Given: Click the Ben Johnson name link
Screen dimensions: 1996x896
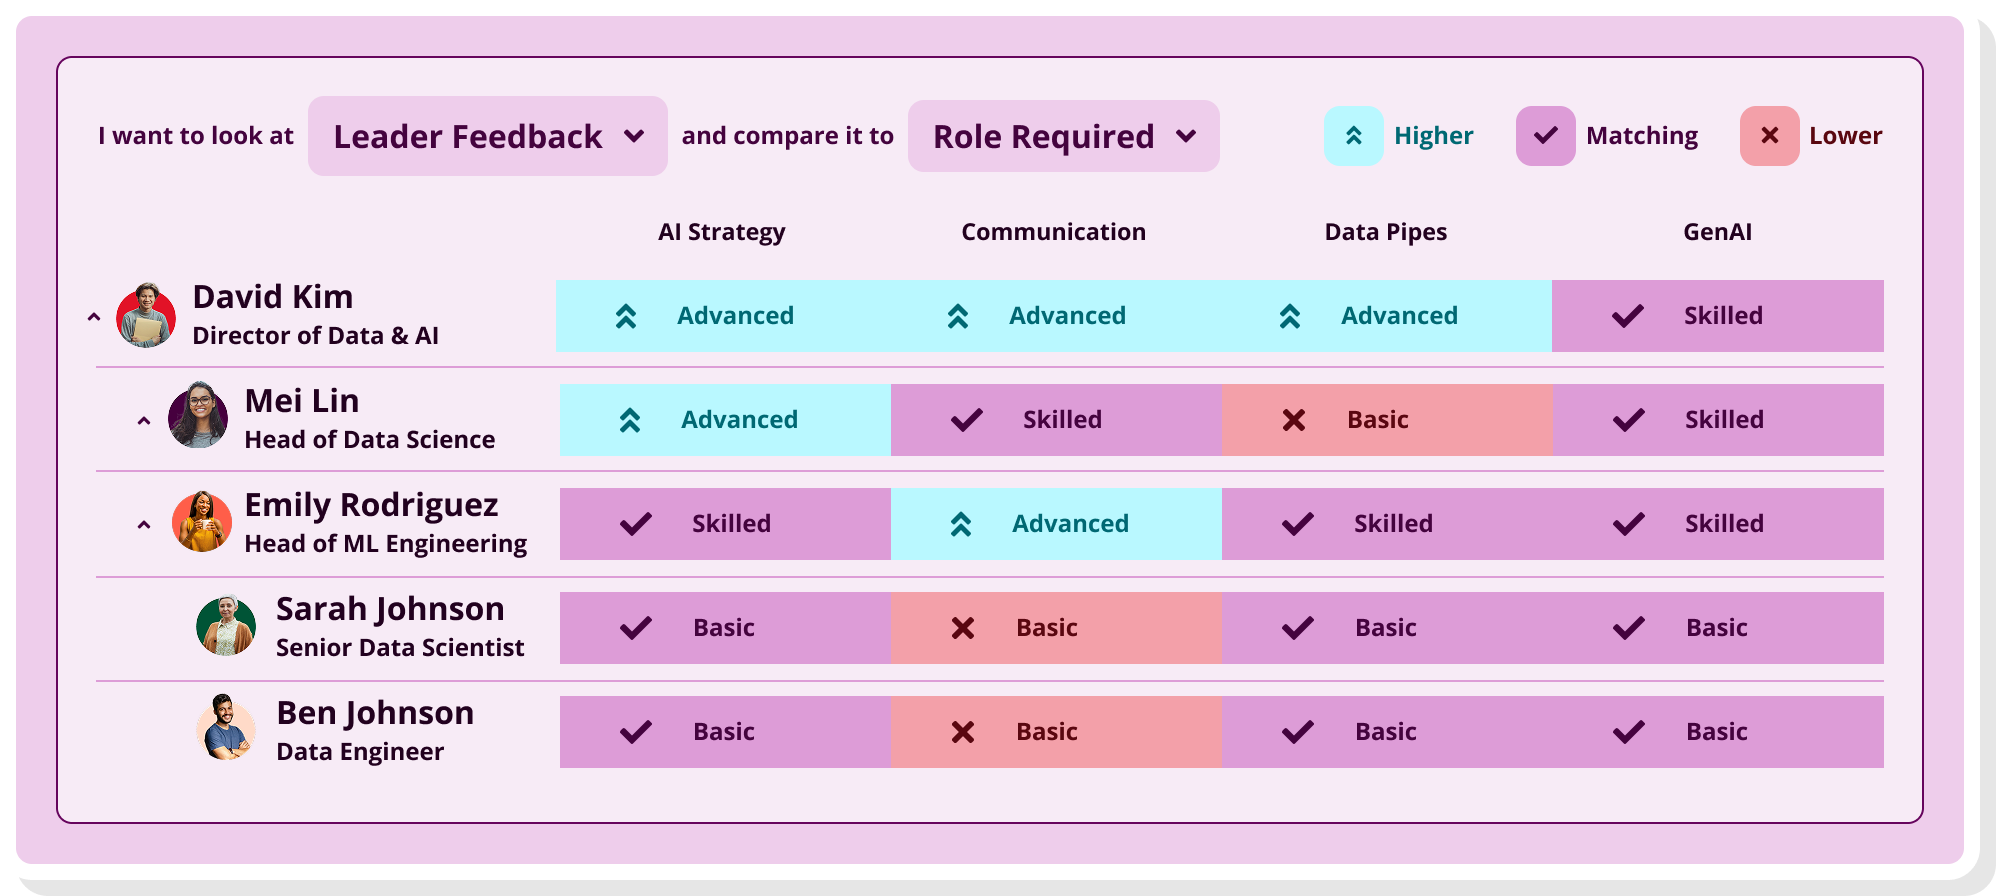Looking at the screenshot, I should click(x=375, y=713).
